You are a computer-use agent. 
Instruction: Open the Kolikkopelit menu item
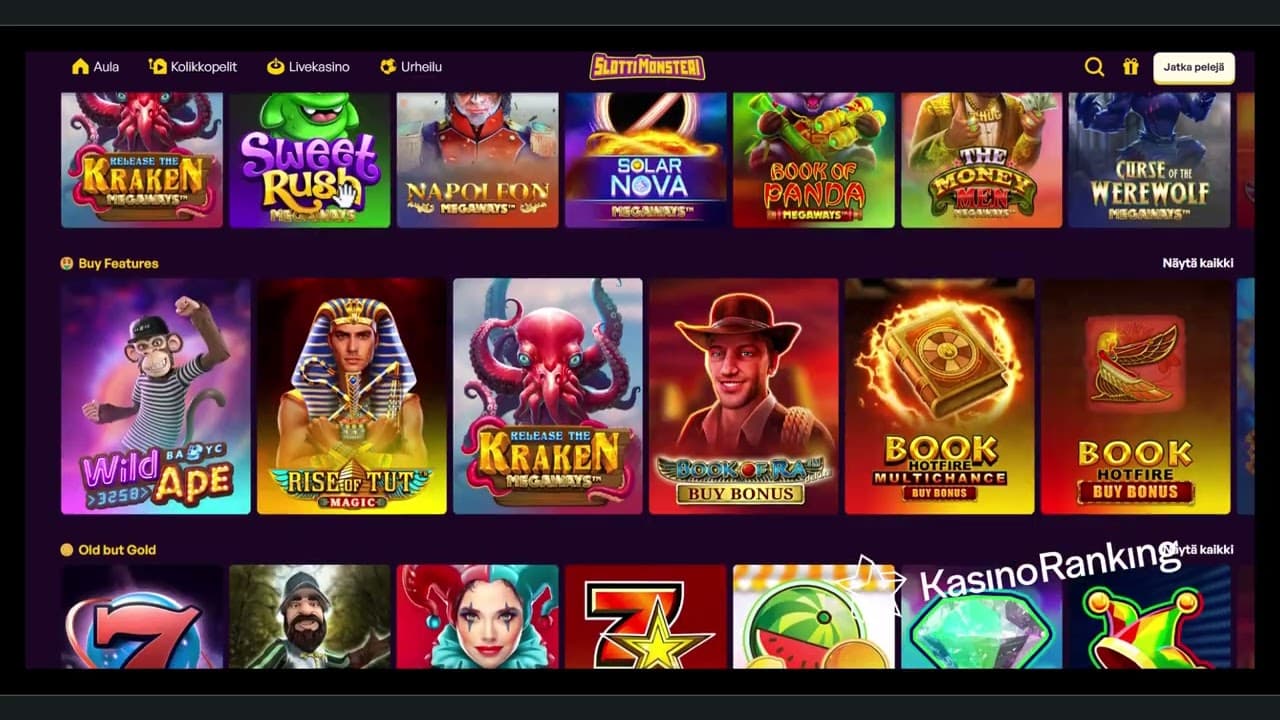coord(192,67)
